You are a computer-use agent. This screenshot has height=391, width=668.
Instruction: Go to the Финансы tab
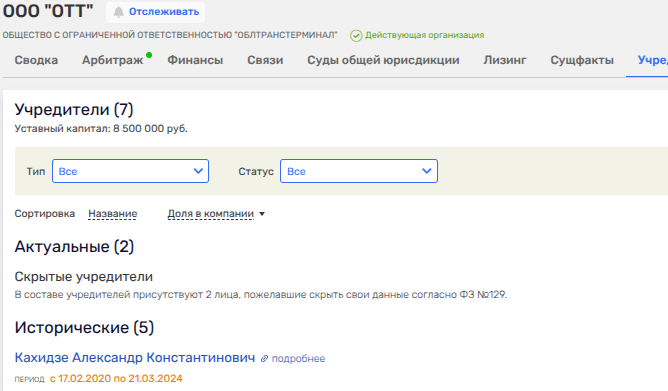[x=195, y=60]
